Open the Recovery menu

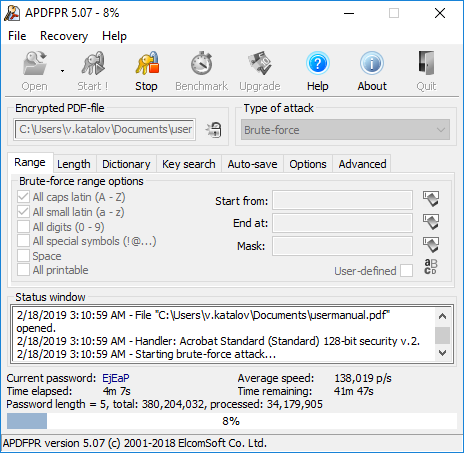(64, 36)
